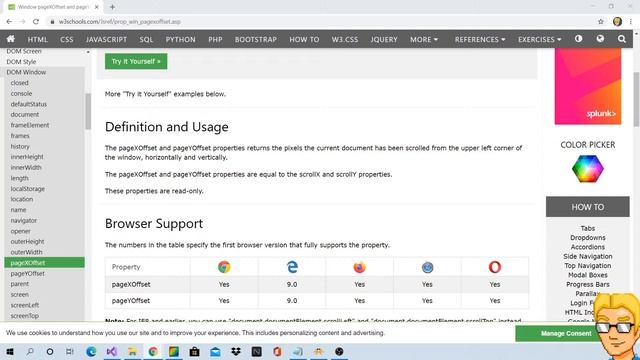Open the Chrome profile avatar
Image resolution: width=640 pixels, height=360 pixels.
click(617, 22)
